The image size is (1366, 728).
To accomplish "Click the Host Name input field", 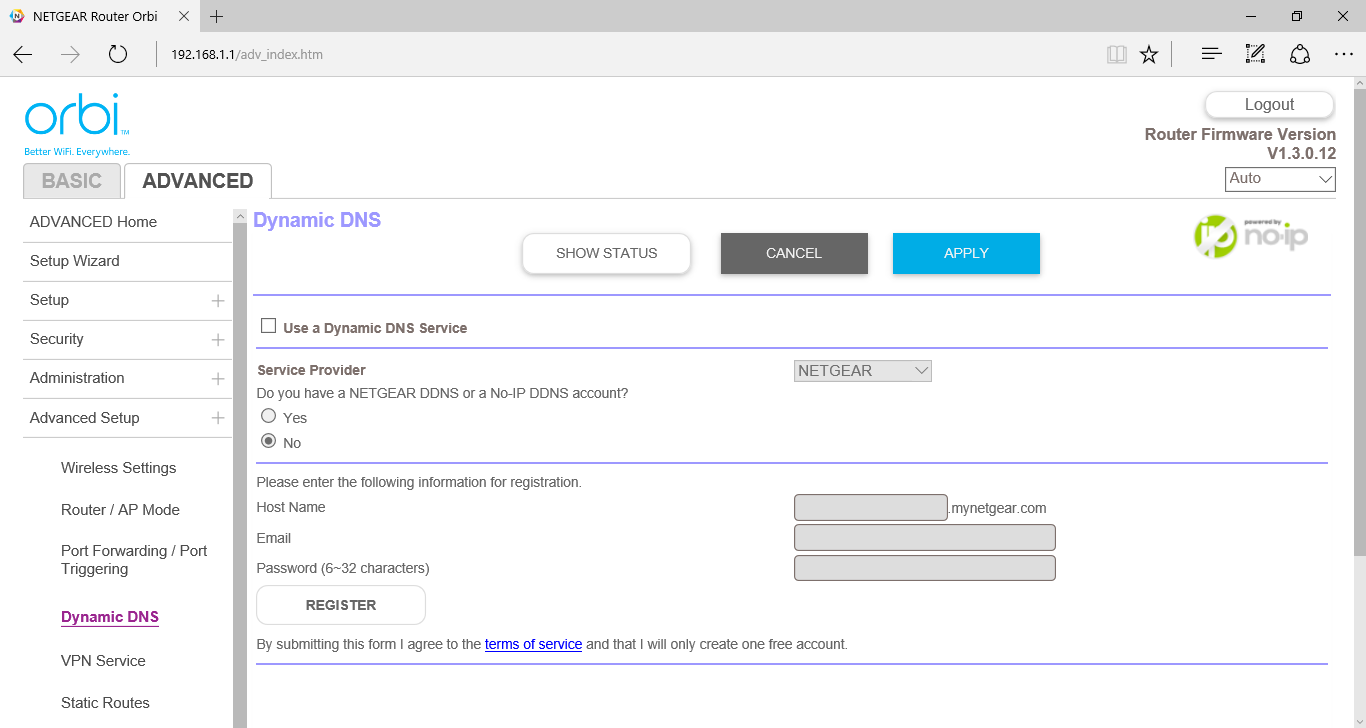I will (x=870, y=508).
